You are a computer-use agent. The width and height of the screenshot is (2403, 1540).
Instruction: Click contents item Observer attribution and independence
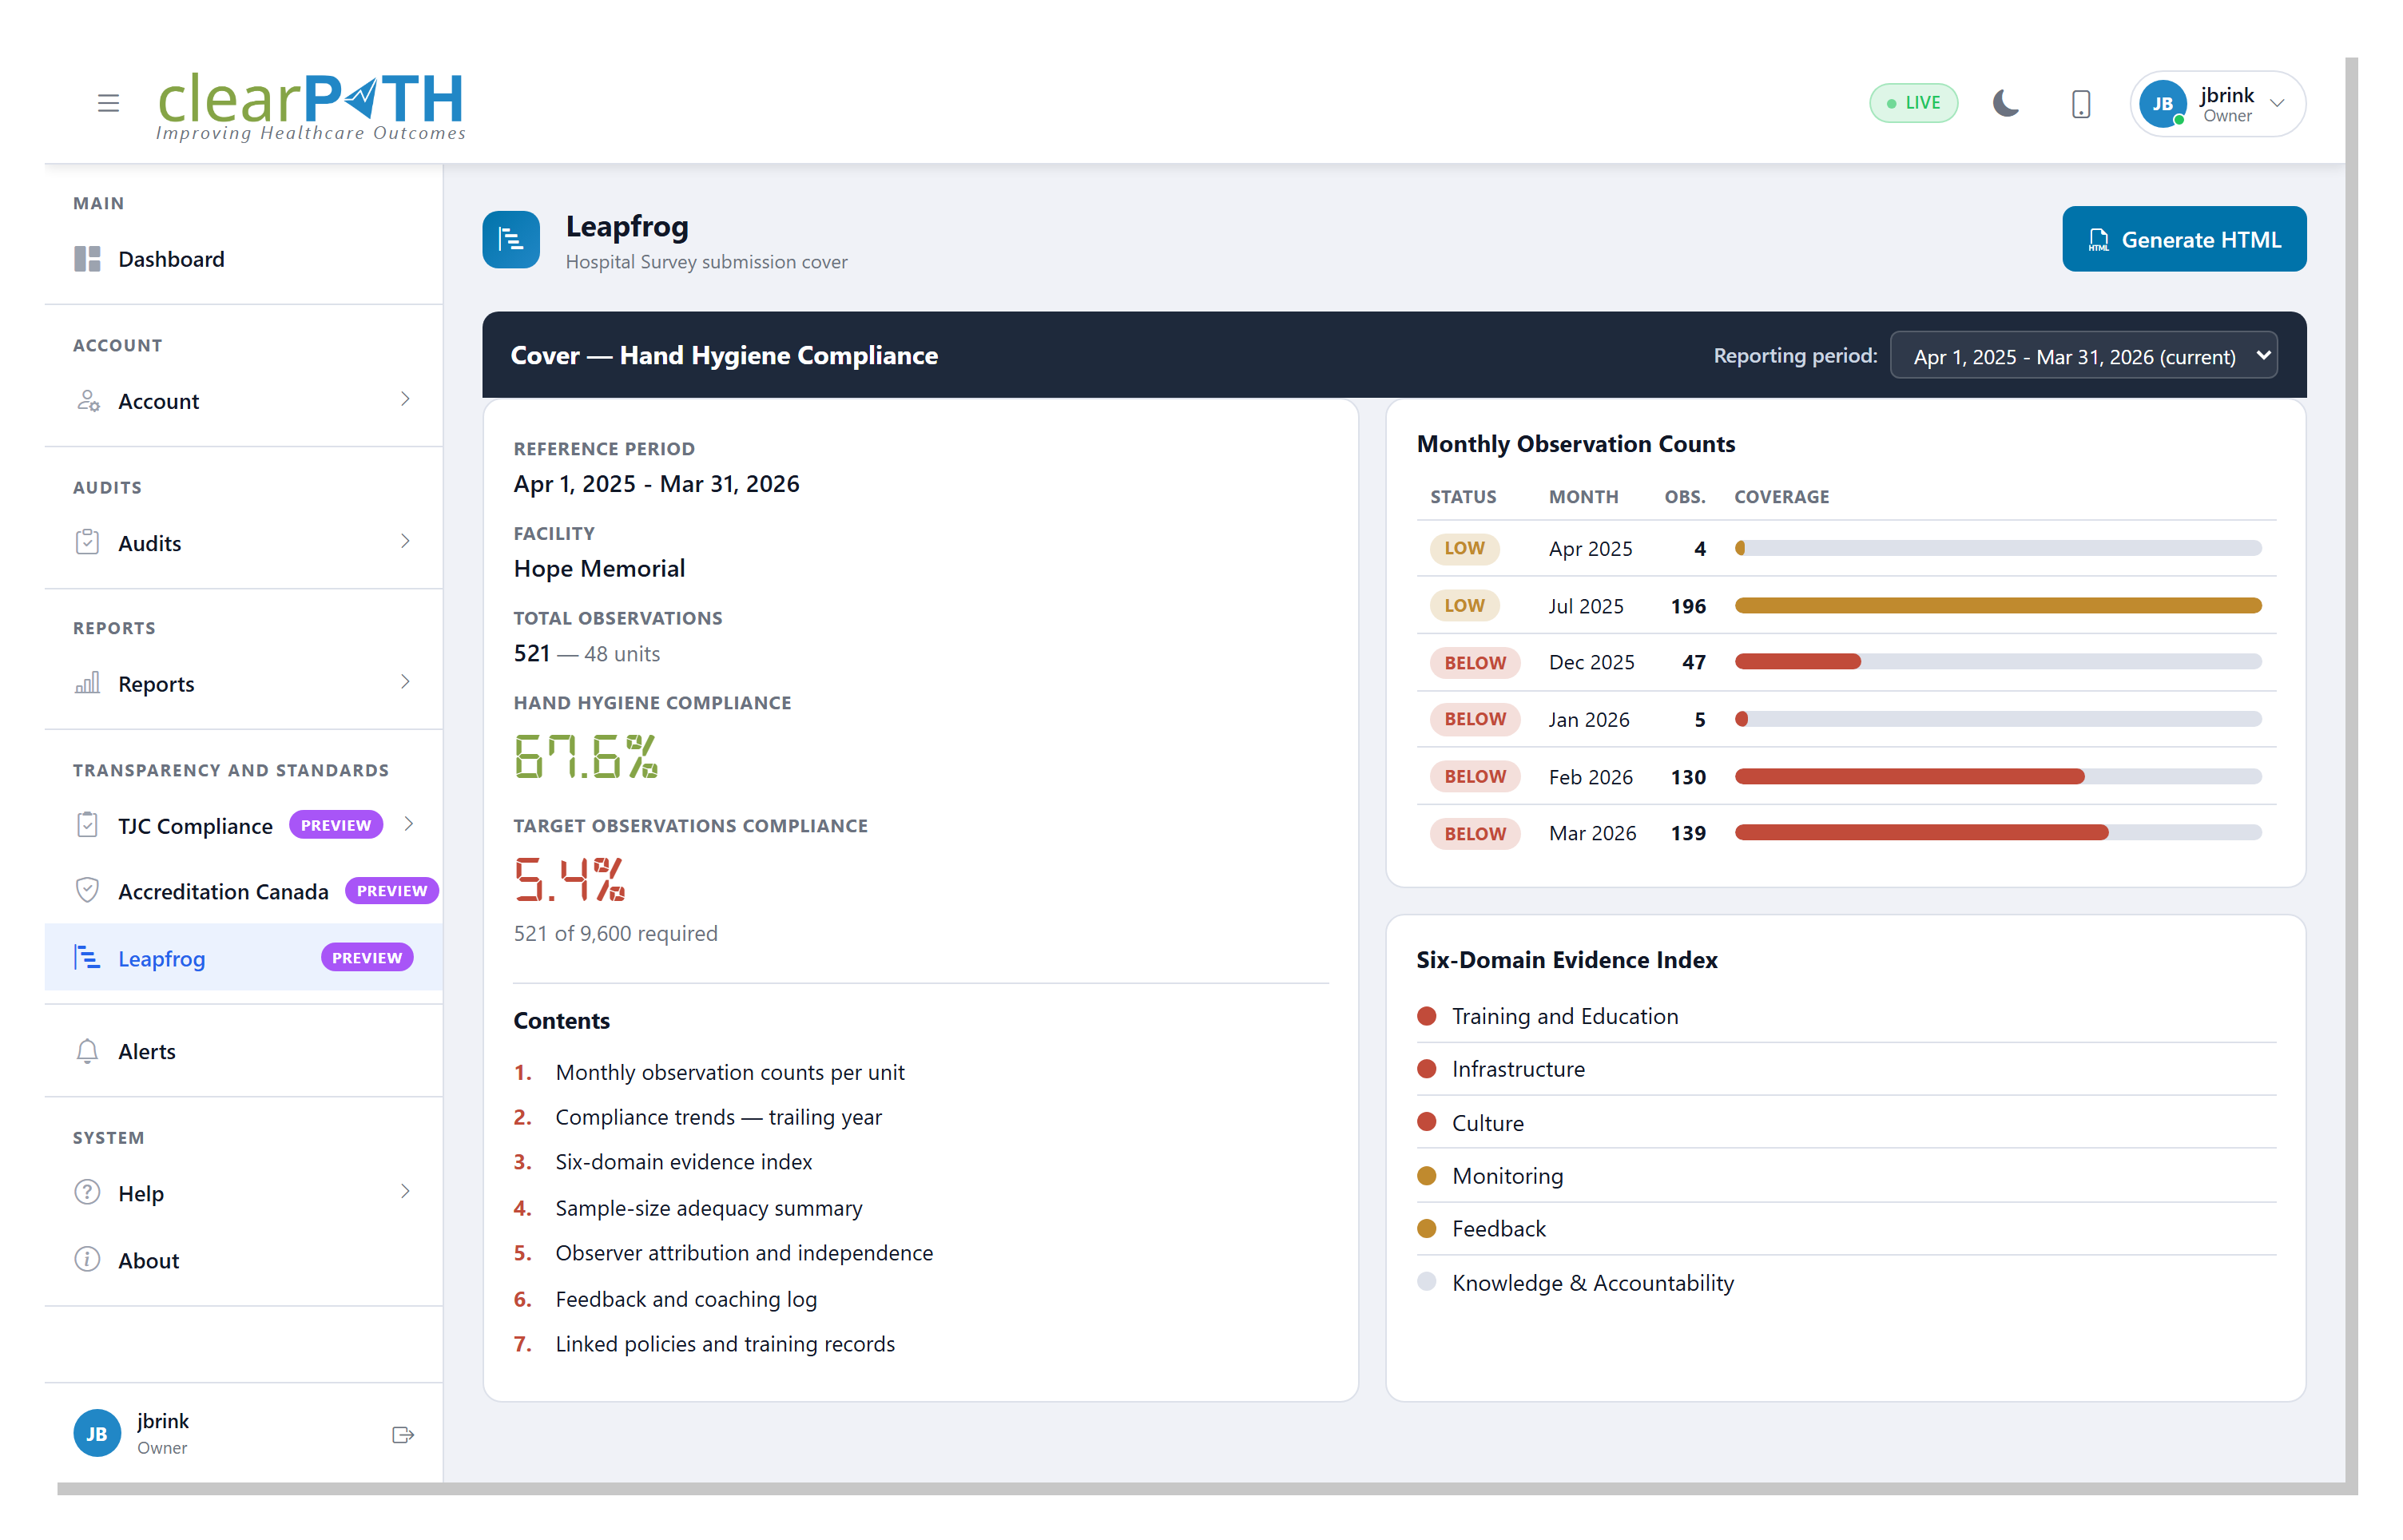(744, 1253)
